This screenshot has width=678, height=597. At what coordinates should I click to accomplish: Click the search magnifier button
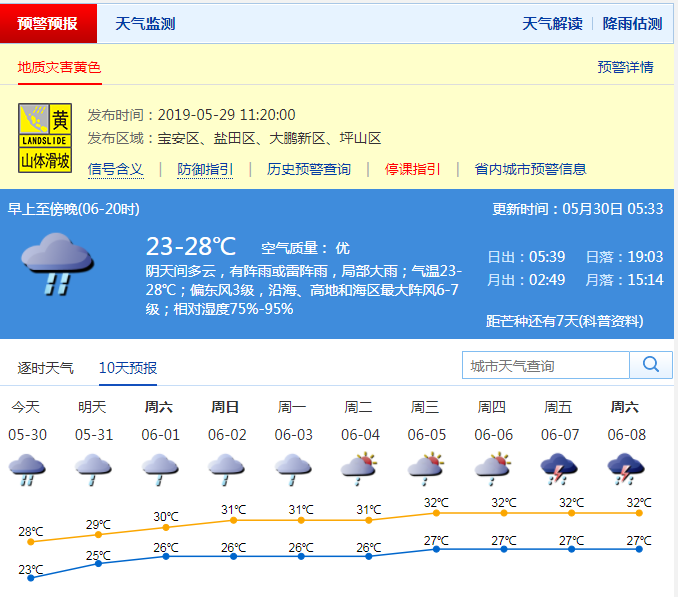coord(650,365)
